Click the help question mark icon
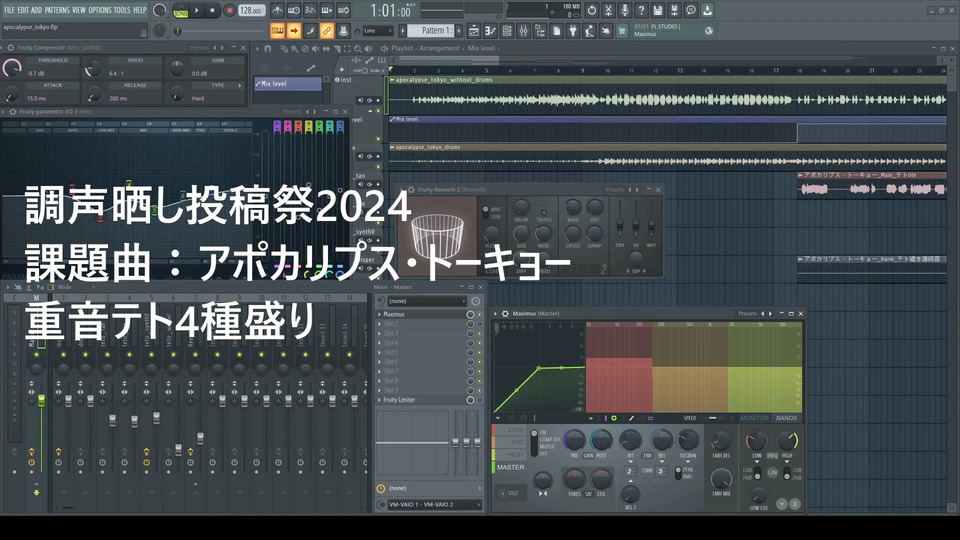 (641, 10)
